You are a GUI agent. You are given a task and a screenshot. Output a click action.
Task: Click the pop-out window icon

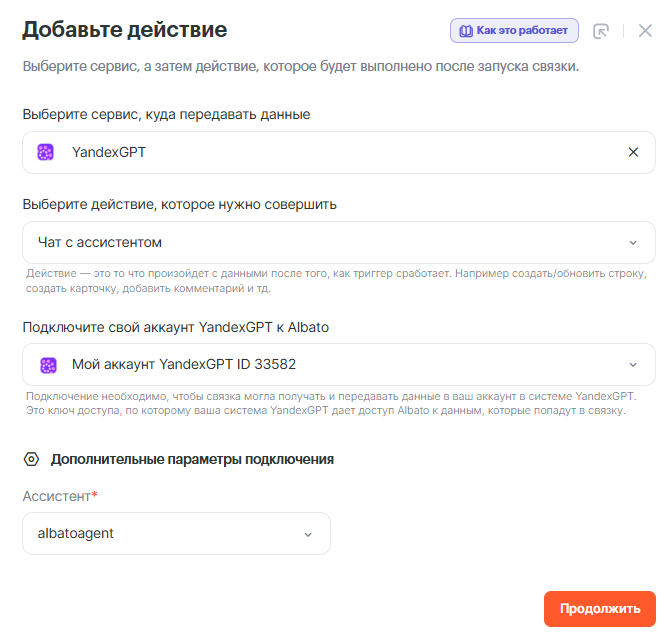(x=601, y=31)
